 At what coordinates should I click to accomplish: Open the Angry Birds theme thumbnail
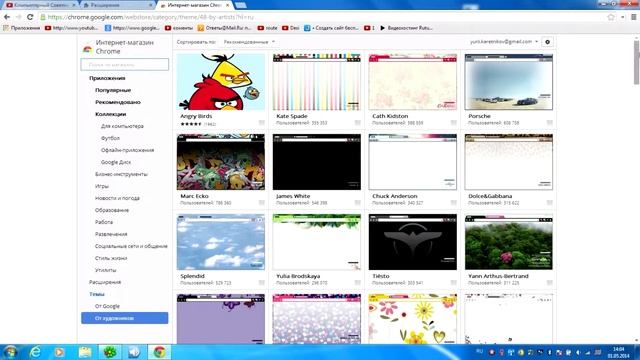point(221,82)
